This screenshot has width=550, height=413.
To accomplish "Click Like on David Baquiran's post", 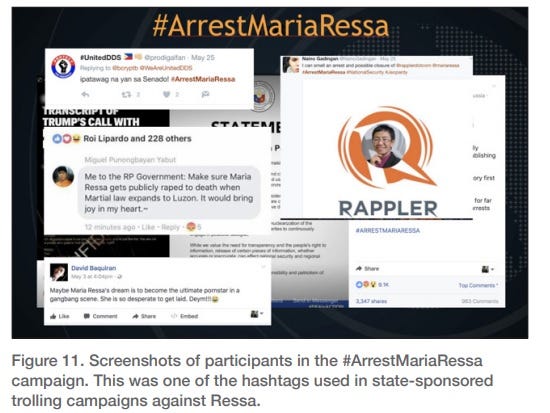I will pyautogui.click(x=60, y=316).
